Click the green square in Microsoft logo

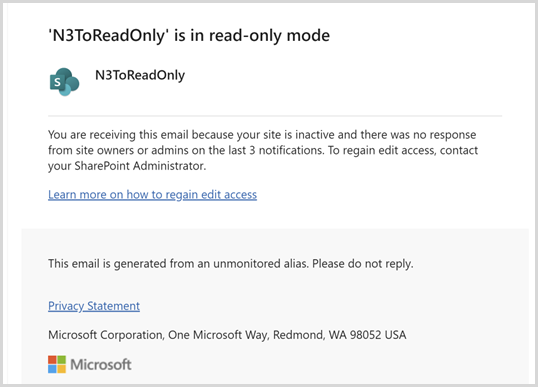click(61, 360)
